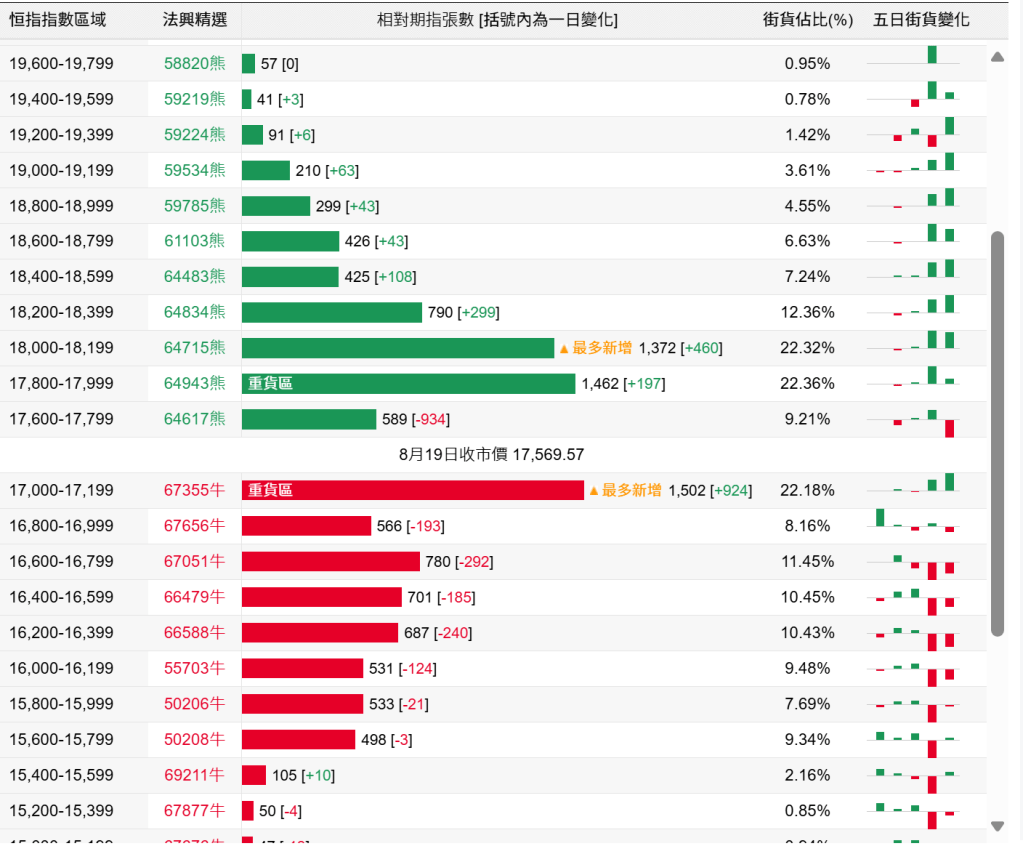Click the green 重貨區 label on the 17,800-17,999 bar
The width and height of the screenshot is (1023, 846).
point(271,384)
